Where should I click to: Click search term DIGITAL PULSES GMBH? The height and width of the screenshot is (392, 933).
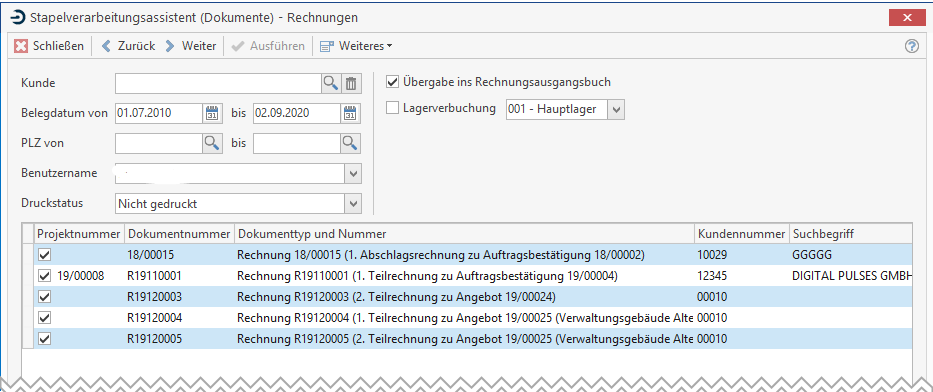(x=853, y=276)
